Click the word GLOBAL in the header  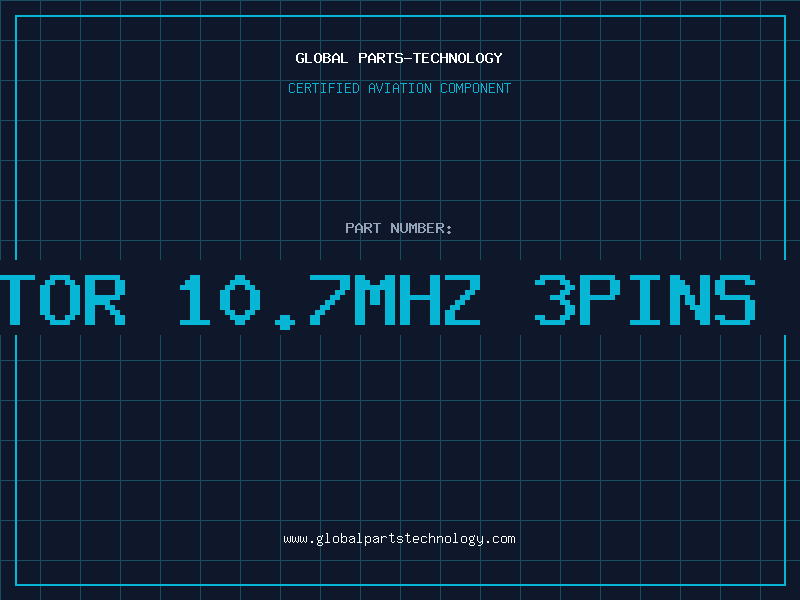click(x=322, y=58)
